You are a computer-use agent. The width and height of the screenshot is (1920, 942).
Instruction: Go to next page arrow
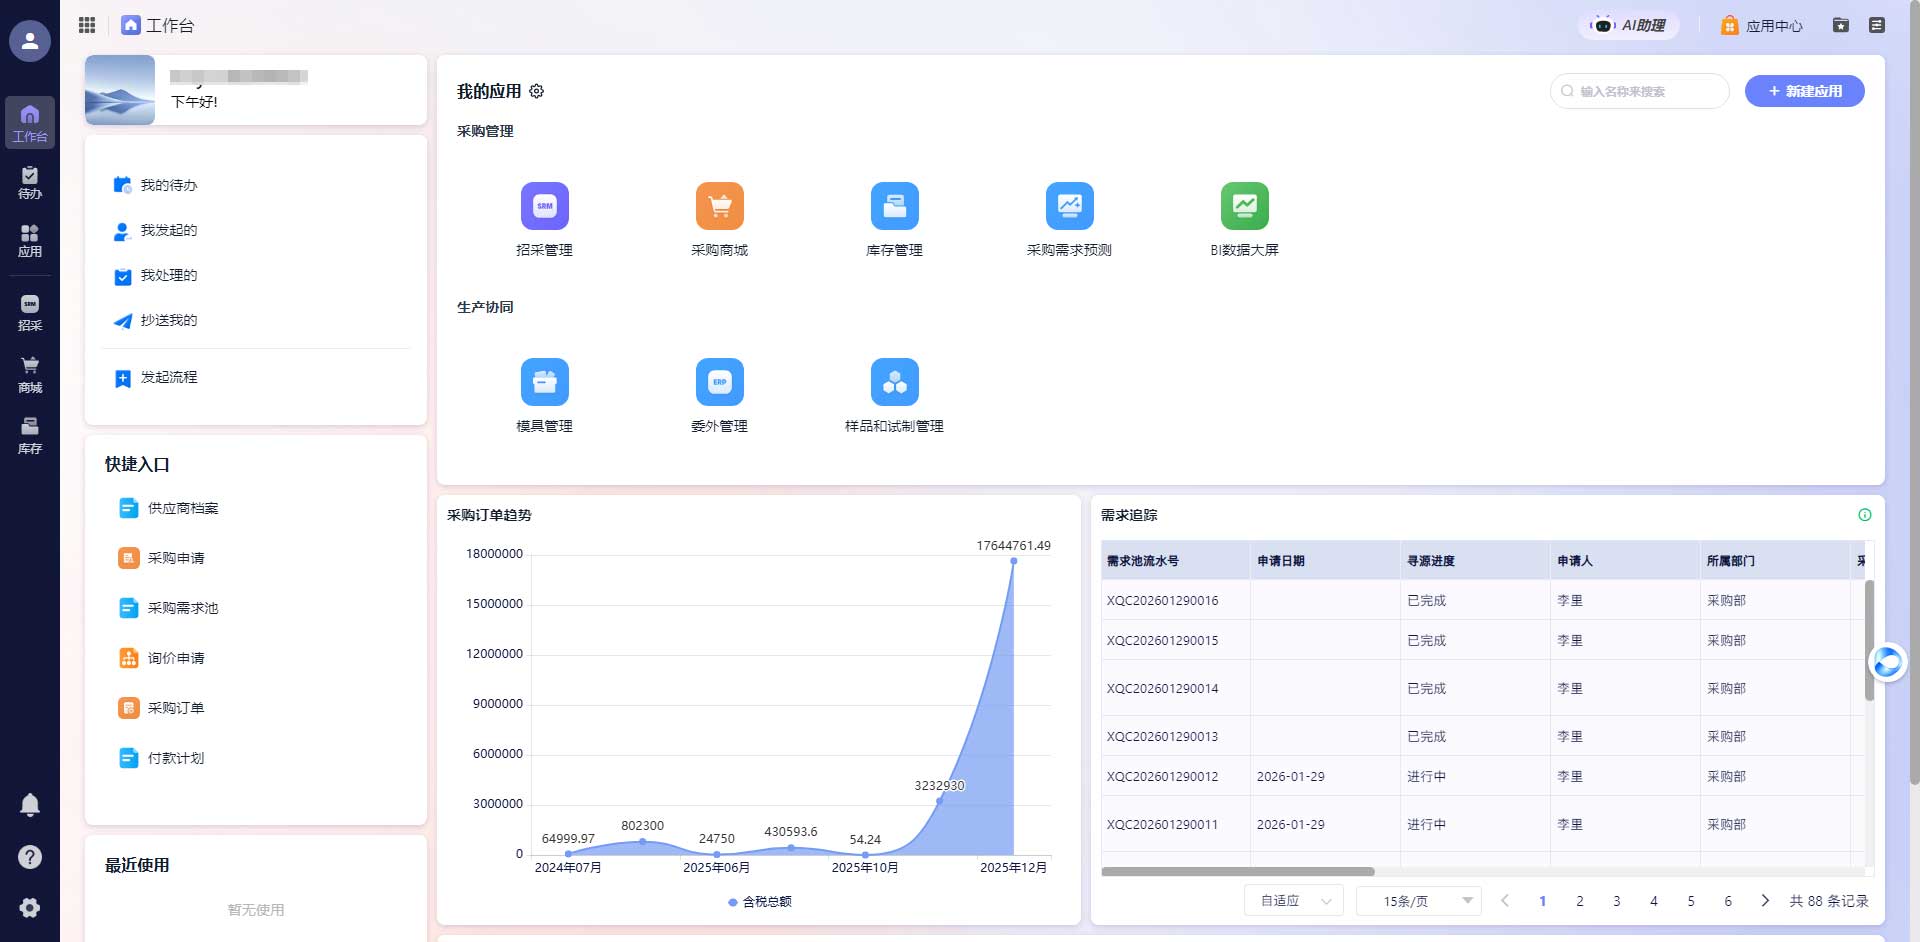(1765, 901)
